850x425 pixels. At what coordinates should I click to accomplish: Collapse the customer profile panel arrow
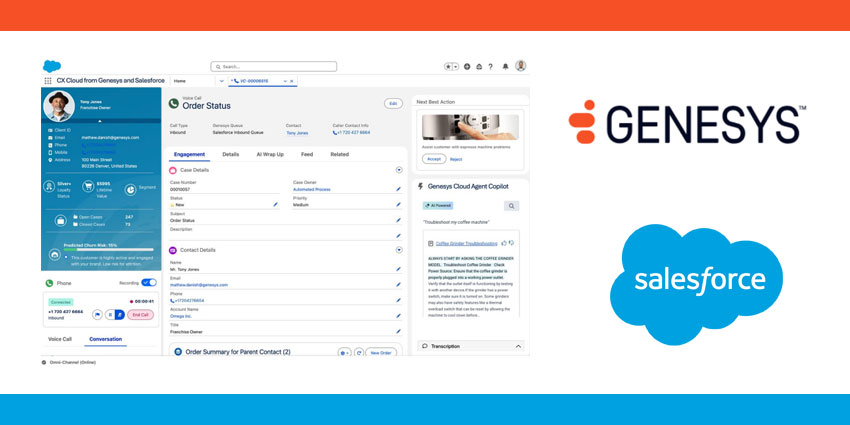click(x=99, y=121)
